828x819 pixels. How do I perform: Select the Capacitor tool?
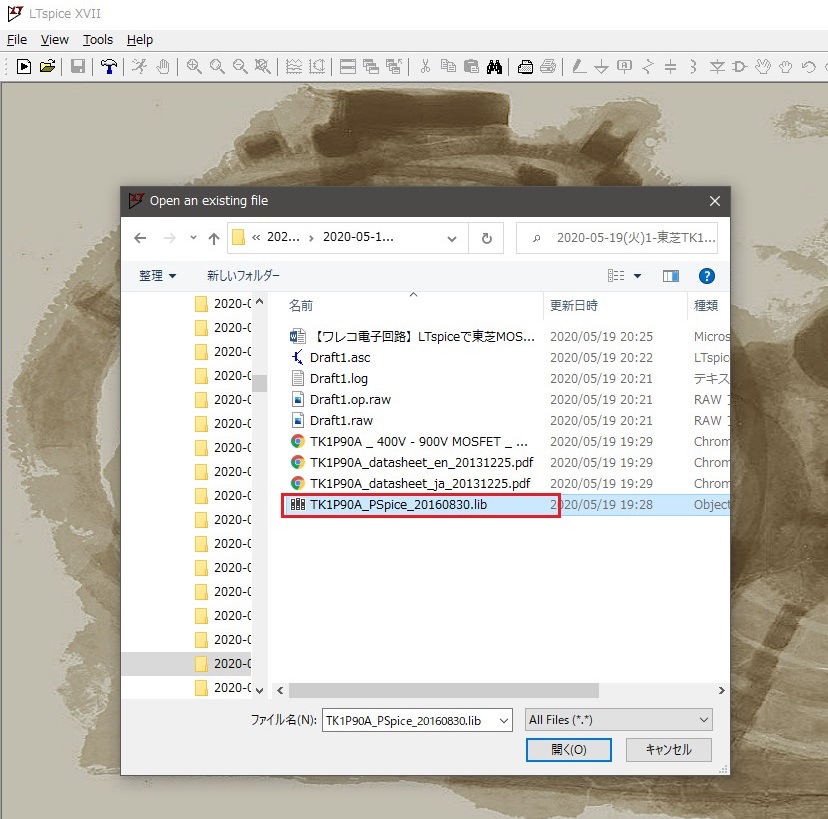(671, 67)
